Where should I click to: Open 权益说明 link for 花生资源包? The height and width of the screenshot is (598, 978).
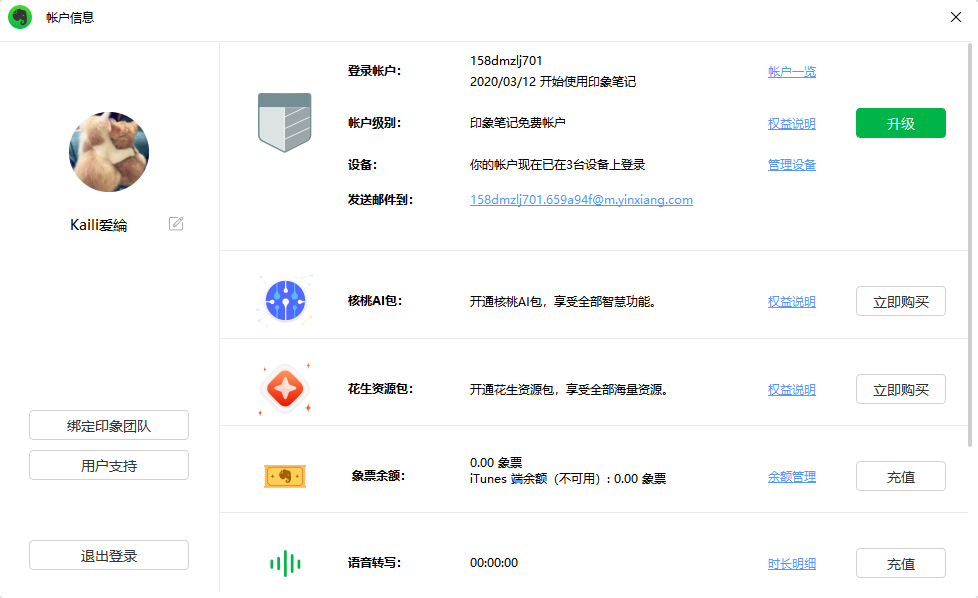coord(792,390)
